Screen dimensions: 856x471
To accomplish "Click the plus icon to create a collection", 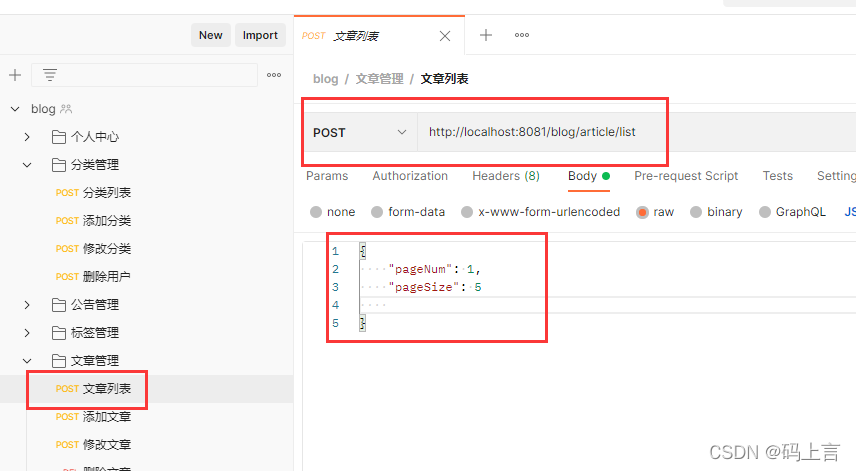I will [15, 75].
